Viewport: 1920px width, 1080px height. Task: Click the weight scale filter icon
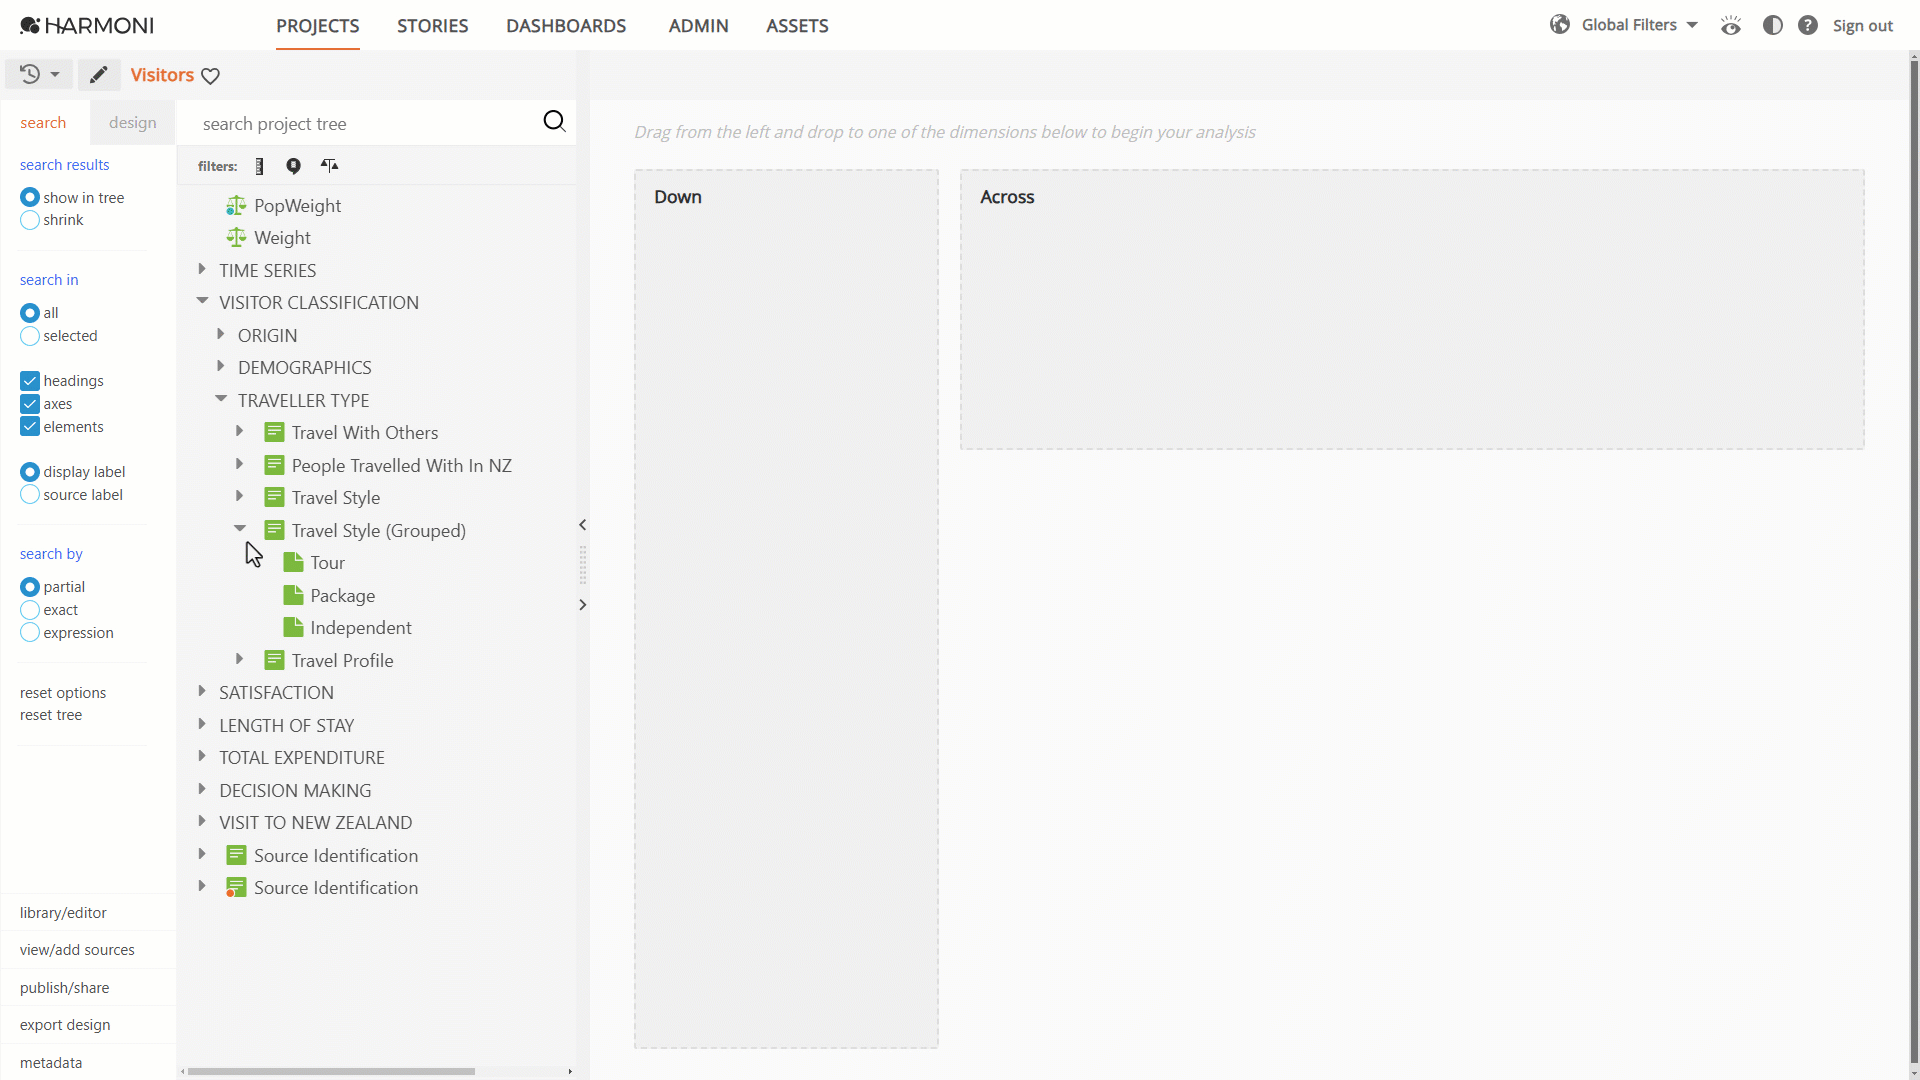point(329,166)
